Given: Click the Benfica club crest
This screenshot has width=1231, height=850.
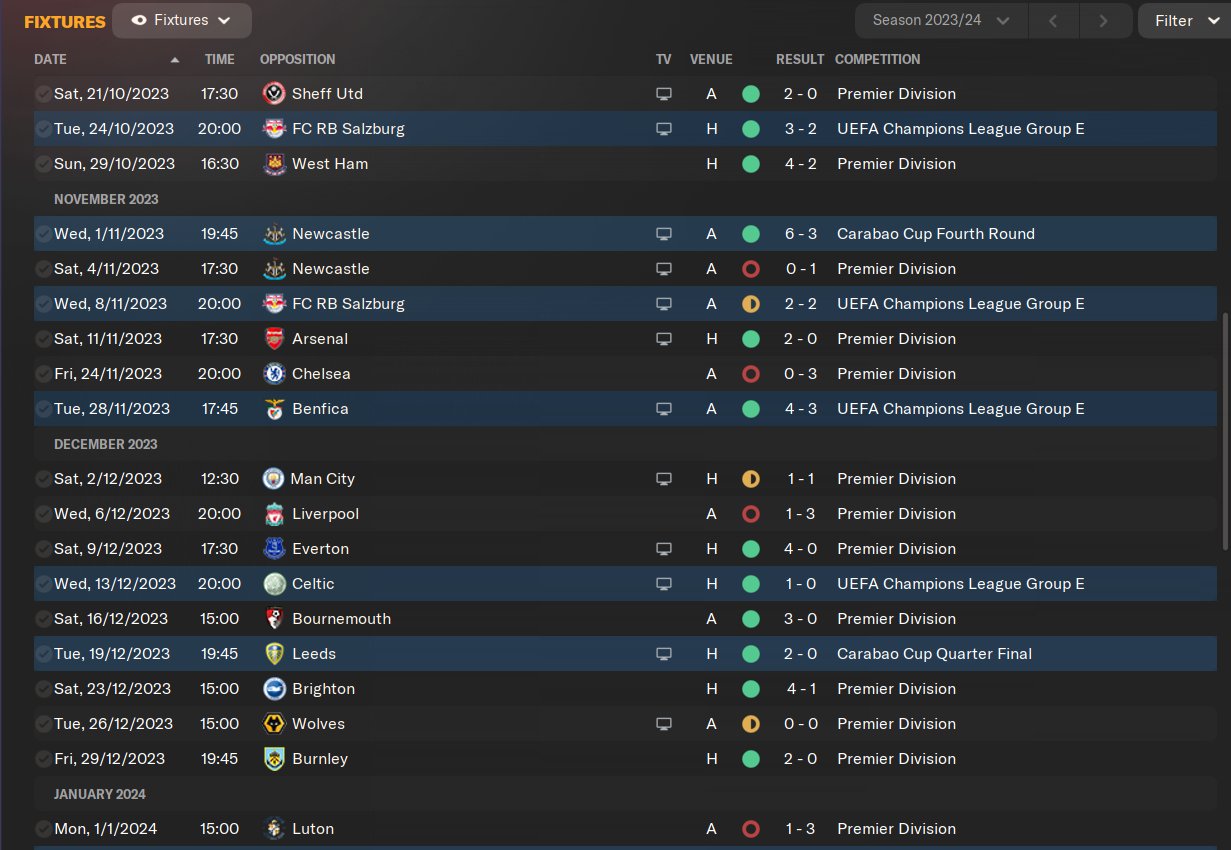Looking at the screenshot, I should coord(273,409).
